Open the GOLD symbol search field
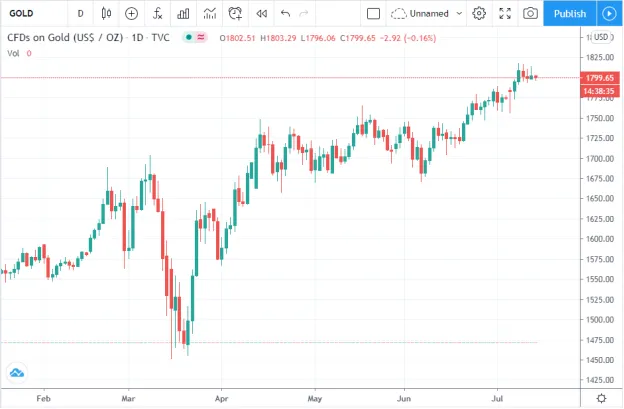This screenshot has height=409, width=624. (21, 14)
